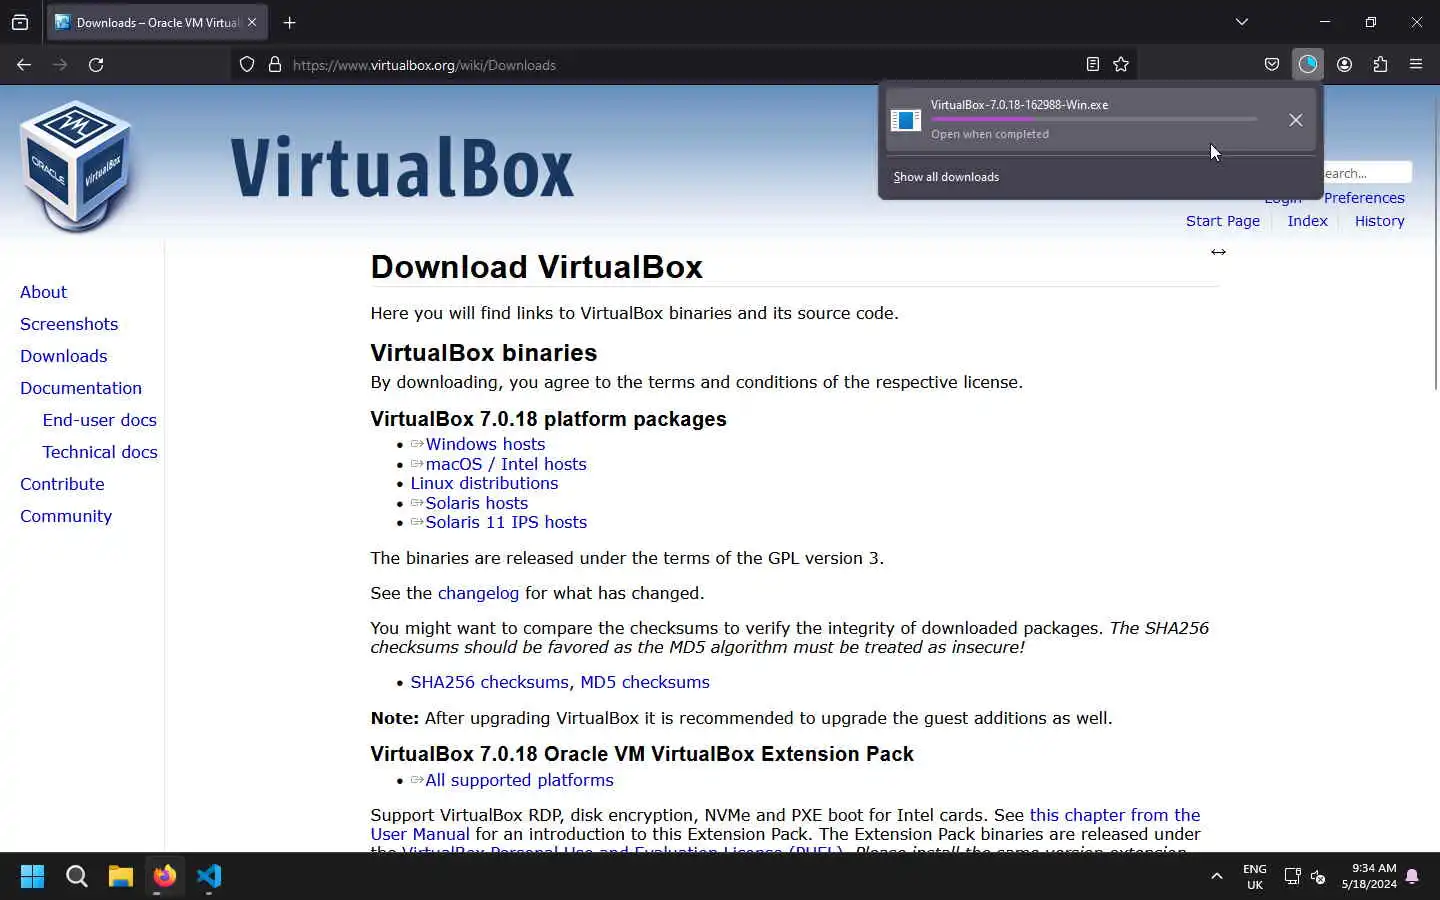
Task: Open Preferences link
Action: coord(1364,198)
